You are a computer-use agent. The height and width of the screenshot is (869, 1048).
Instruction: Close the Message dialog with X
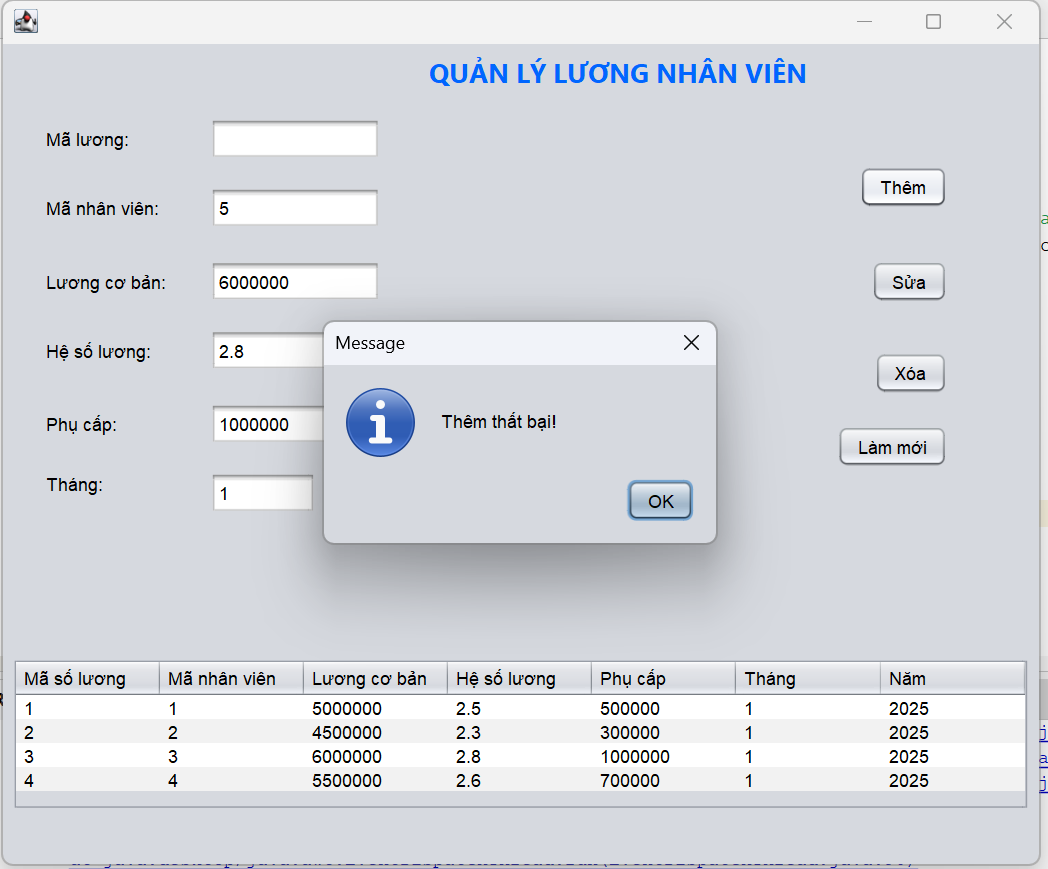(x=691, y=343)
